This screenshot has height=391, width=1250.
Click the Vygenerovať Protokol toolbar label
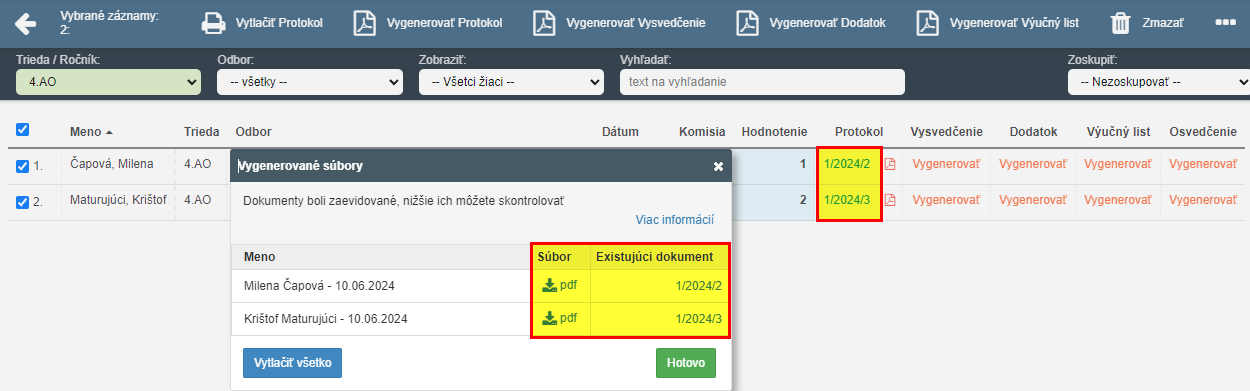pyautogui.click(x=445, y=22)
